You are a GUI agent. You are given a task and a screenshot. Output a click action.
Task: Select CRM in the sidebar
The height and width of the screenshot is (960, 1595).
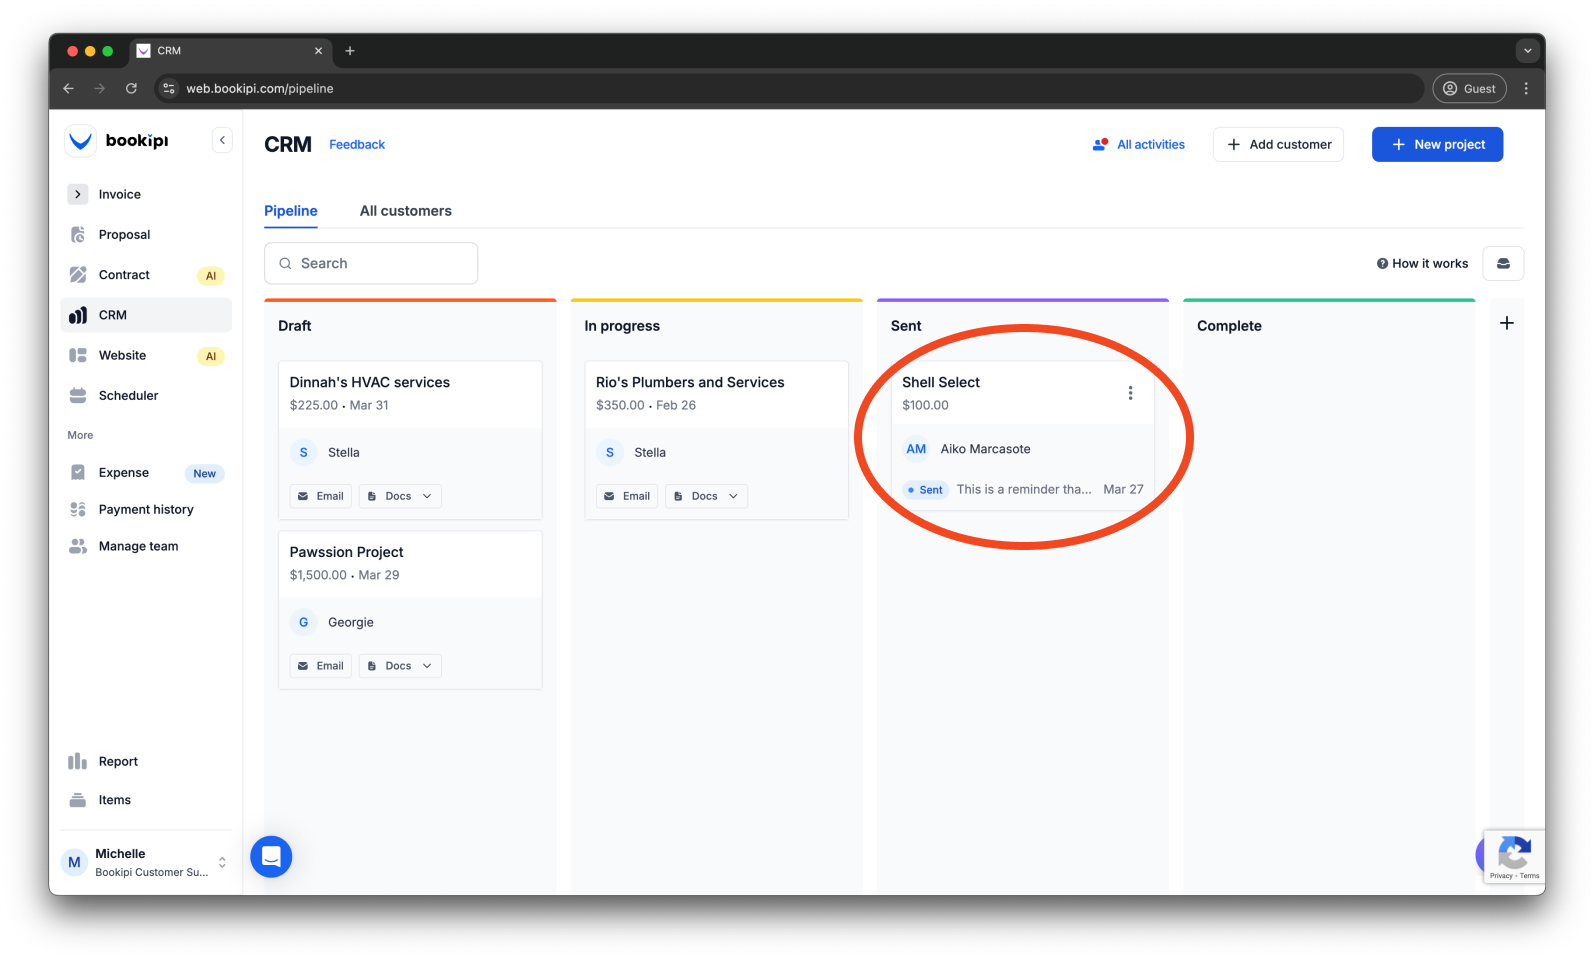click(x=146, y=315)
